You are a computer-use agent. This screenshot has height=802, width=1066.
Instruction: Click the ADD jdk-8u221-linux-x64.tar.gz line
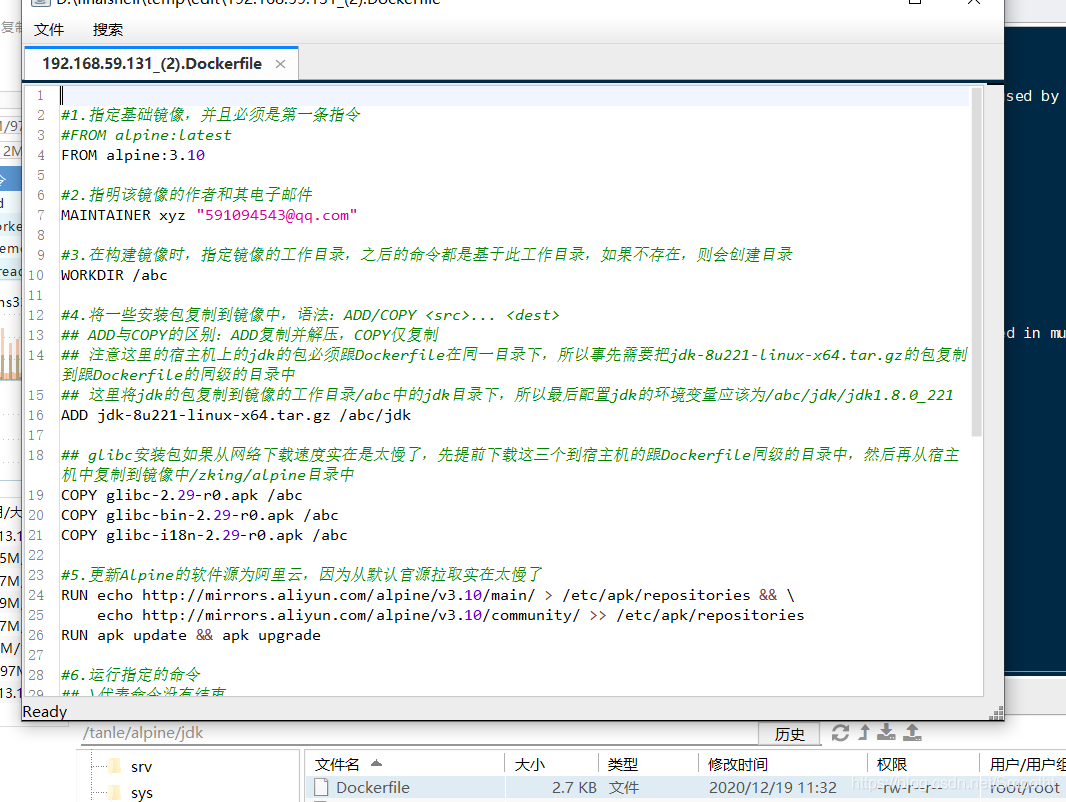[236, 415]
